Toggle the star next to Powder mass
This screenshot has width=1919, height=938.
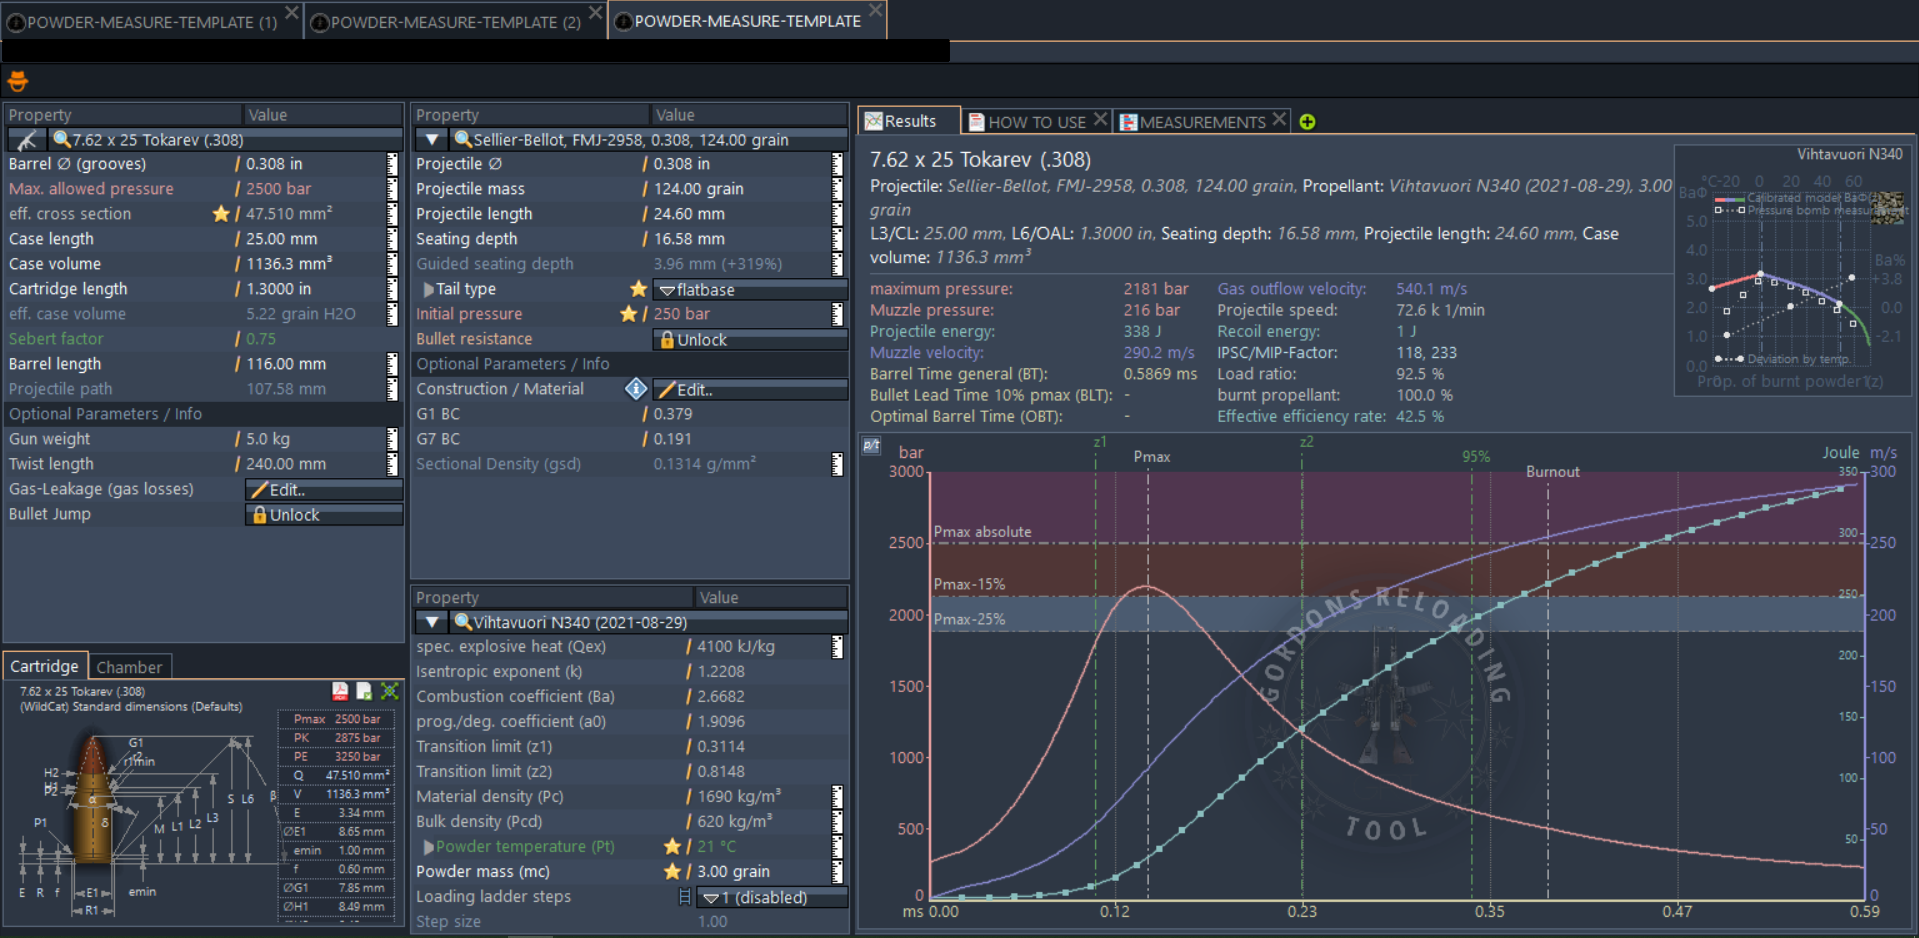tap(672, 872)
